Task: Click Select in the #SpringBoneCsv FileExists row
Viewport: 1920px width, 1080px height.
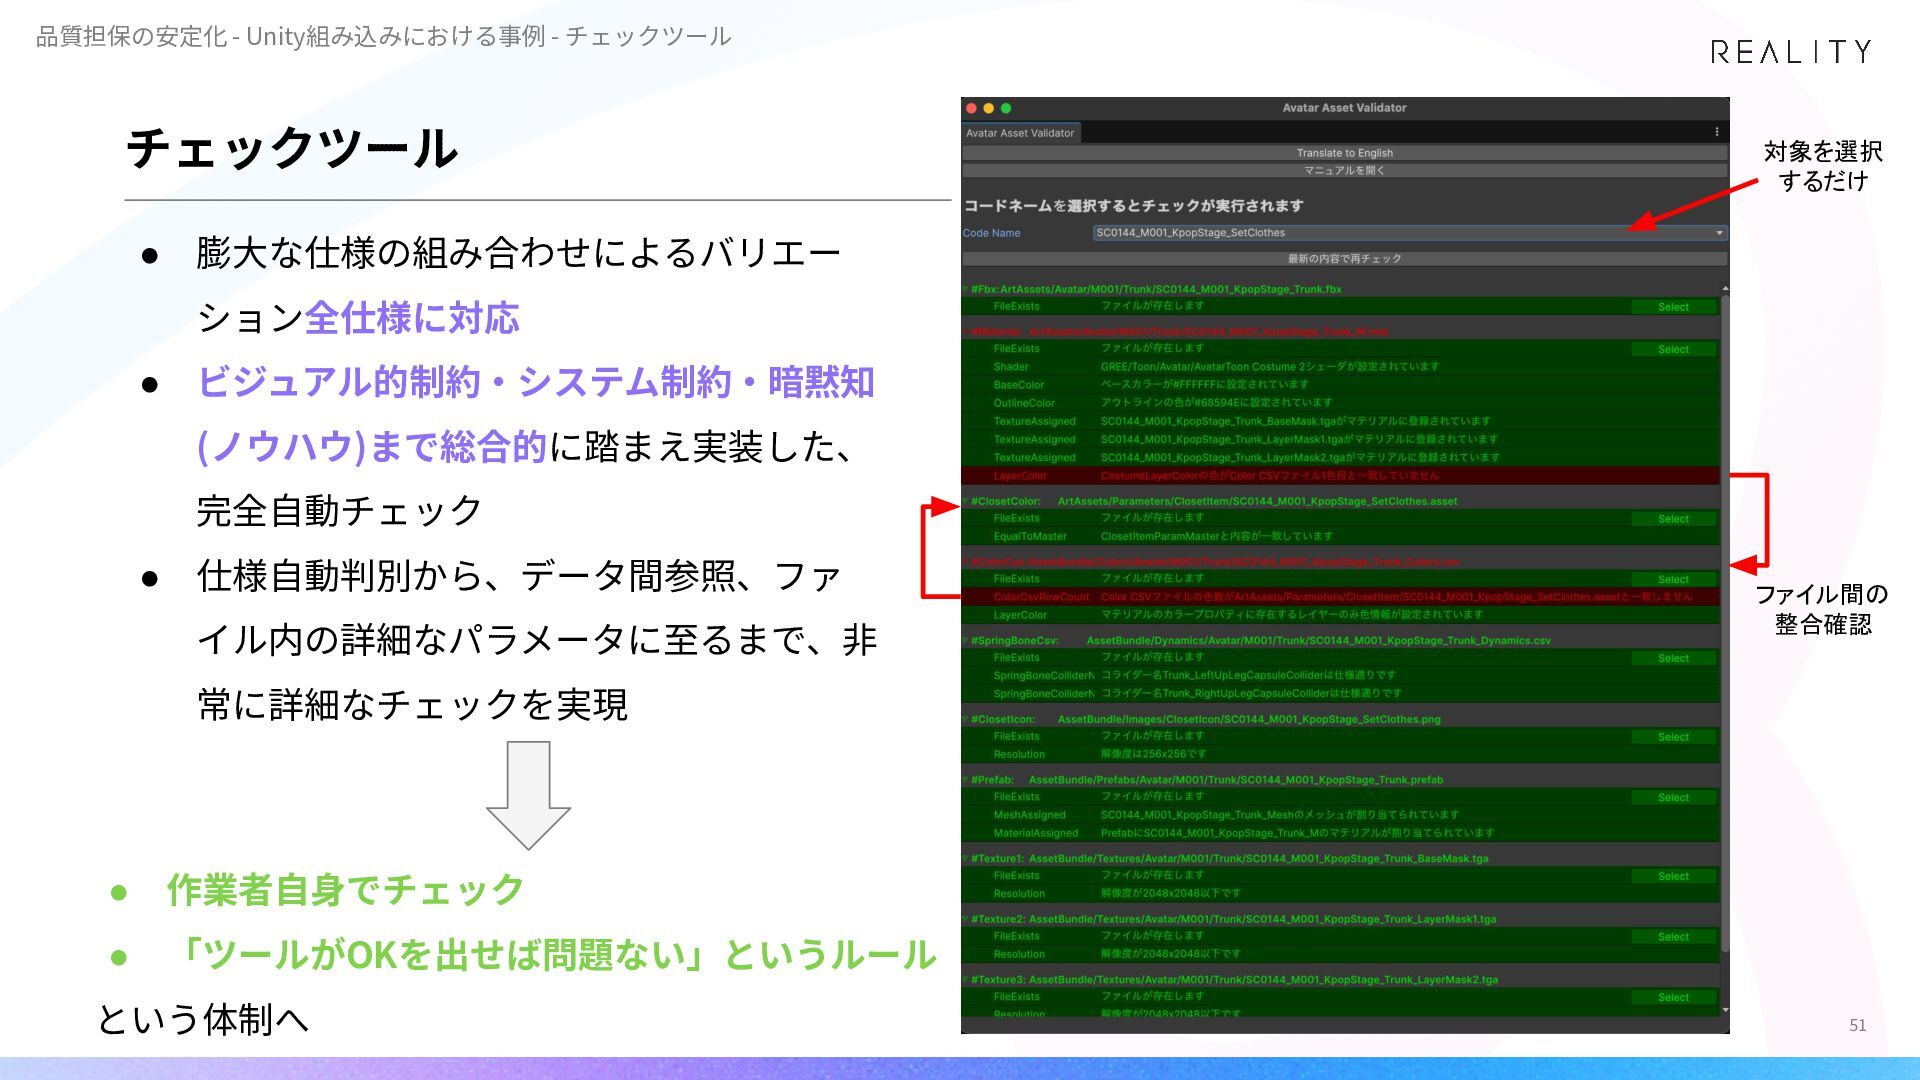Action: click(1673, 658)
